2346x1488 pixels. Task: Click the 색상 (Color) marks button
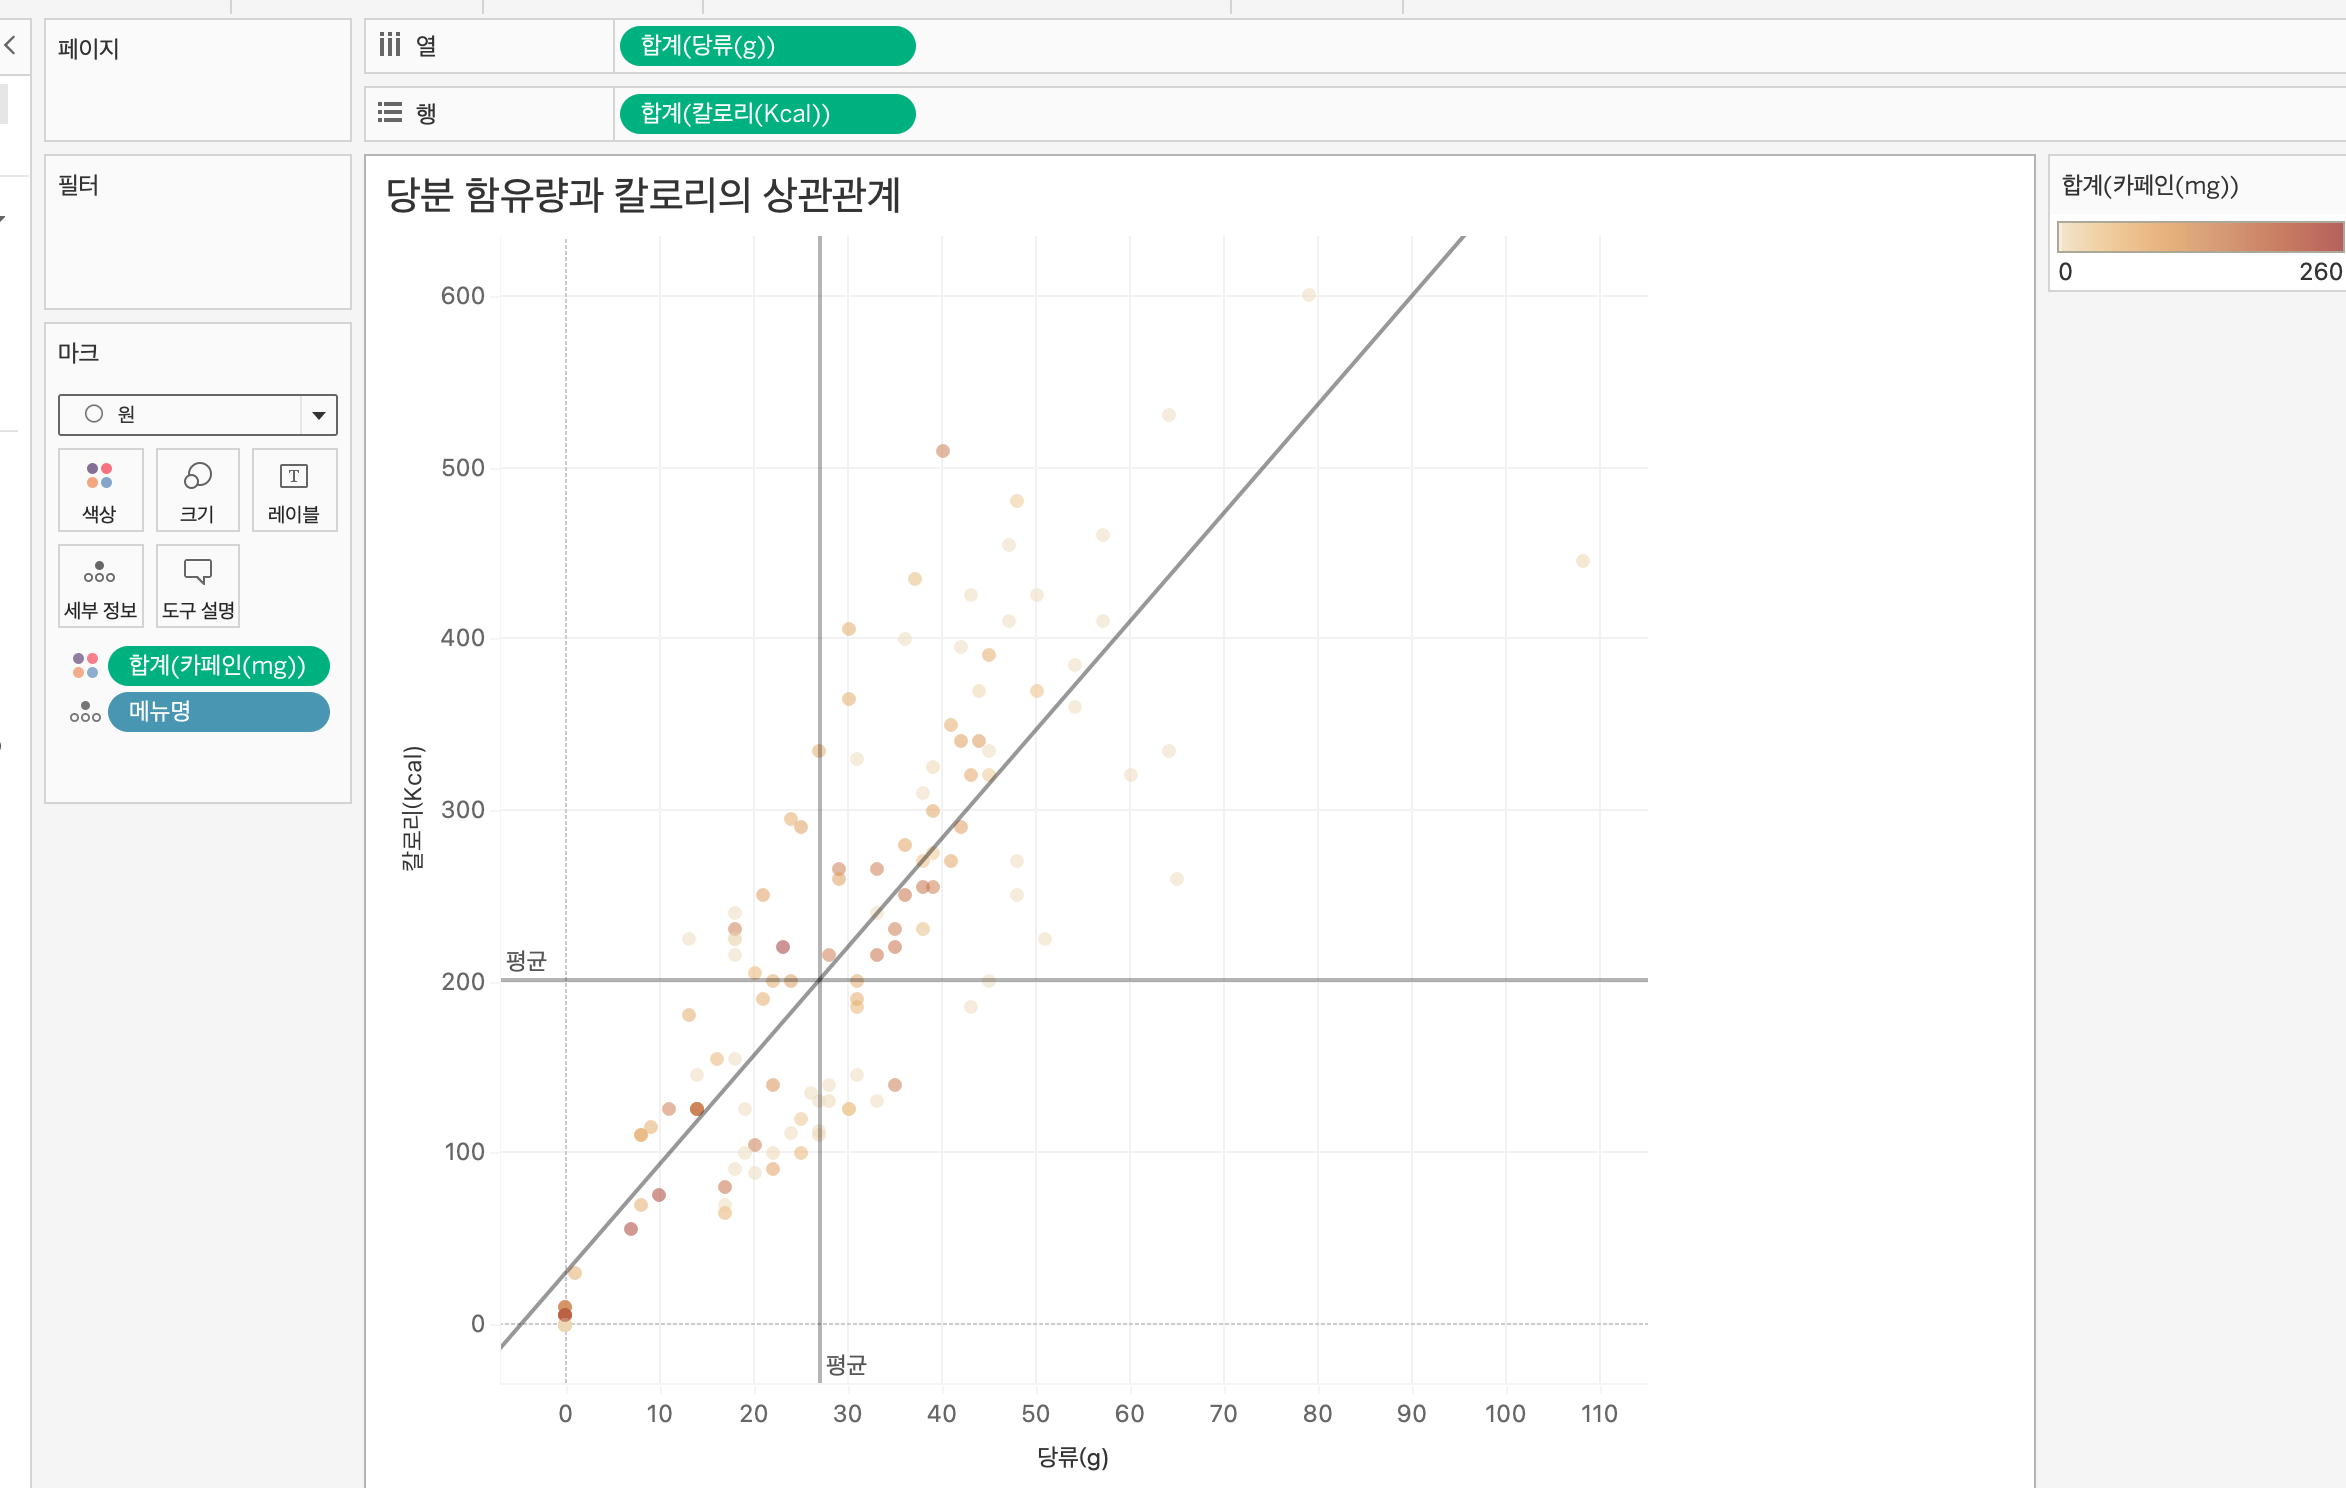tap(100, 490)
